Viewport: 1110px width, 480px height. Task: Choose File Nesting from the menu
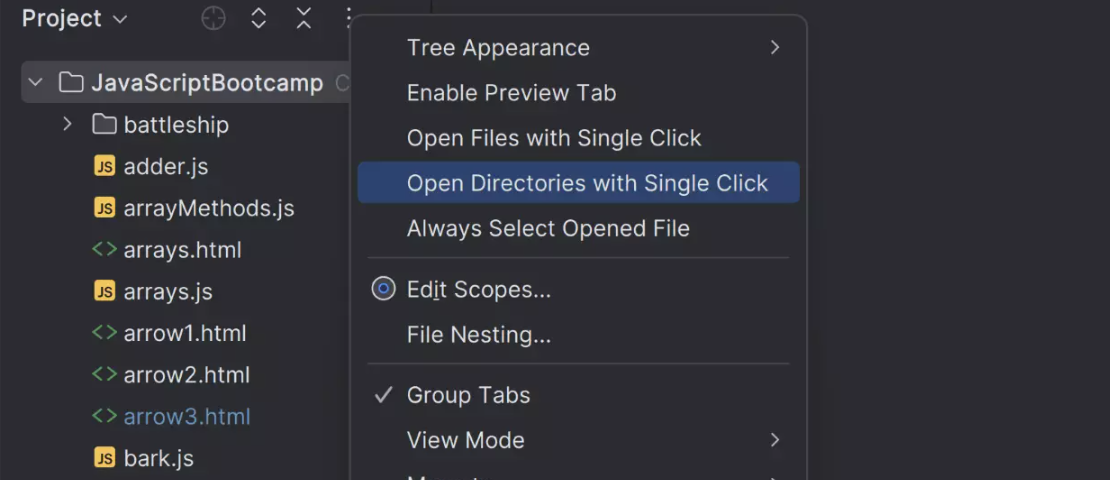pos(478,335)
